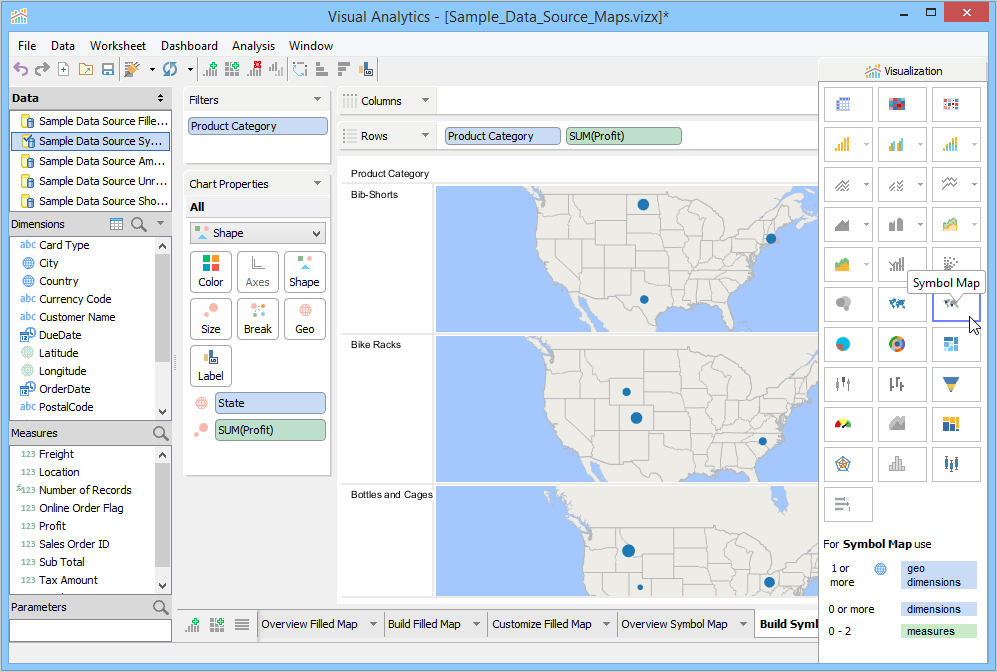Click the Measures search magnifier icon
Viewport: 997px width, 672px height.
click(x=160, y=433)
